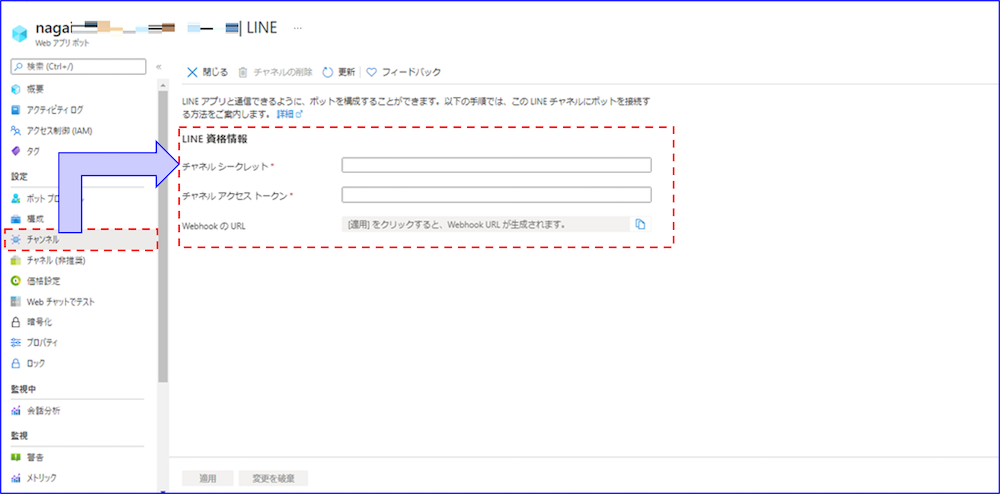Click the 更新 refresh command
This screenshot has height=494, width=1000.
(x=339, y=72)
